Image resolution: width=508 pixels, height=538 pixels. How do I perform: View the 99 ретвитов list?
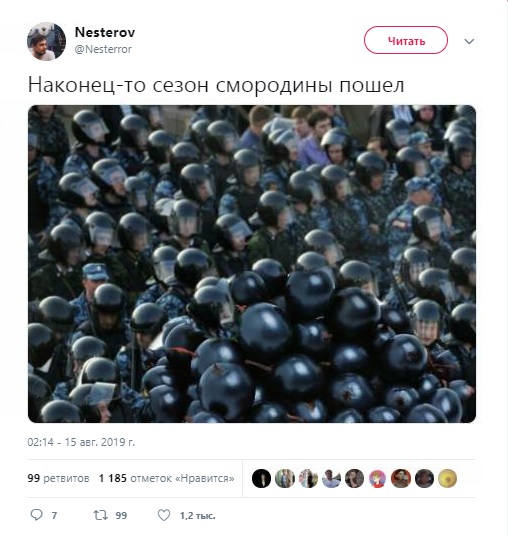point(58,478)
